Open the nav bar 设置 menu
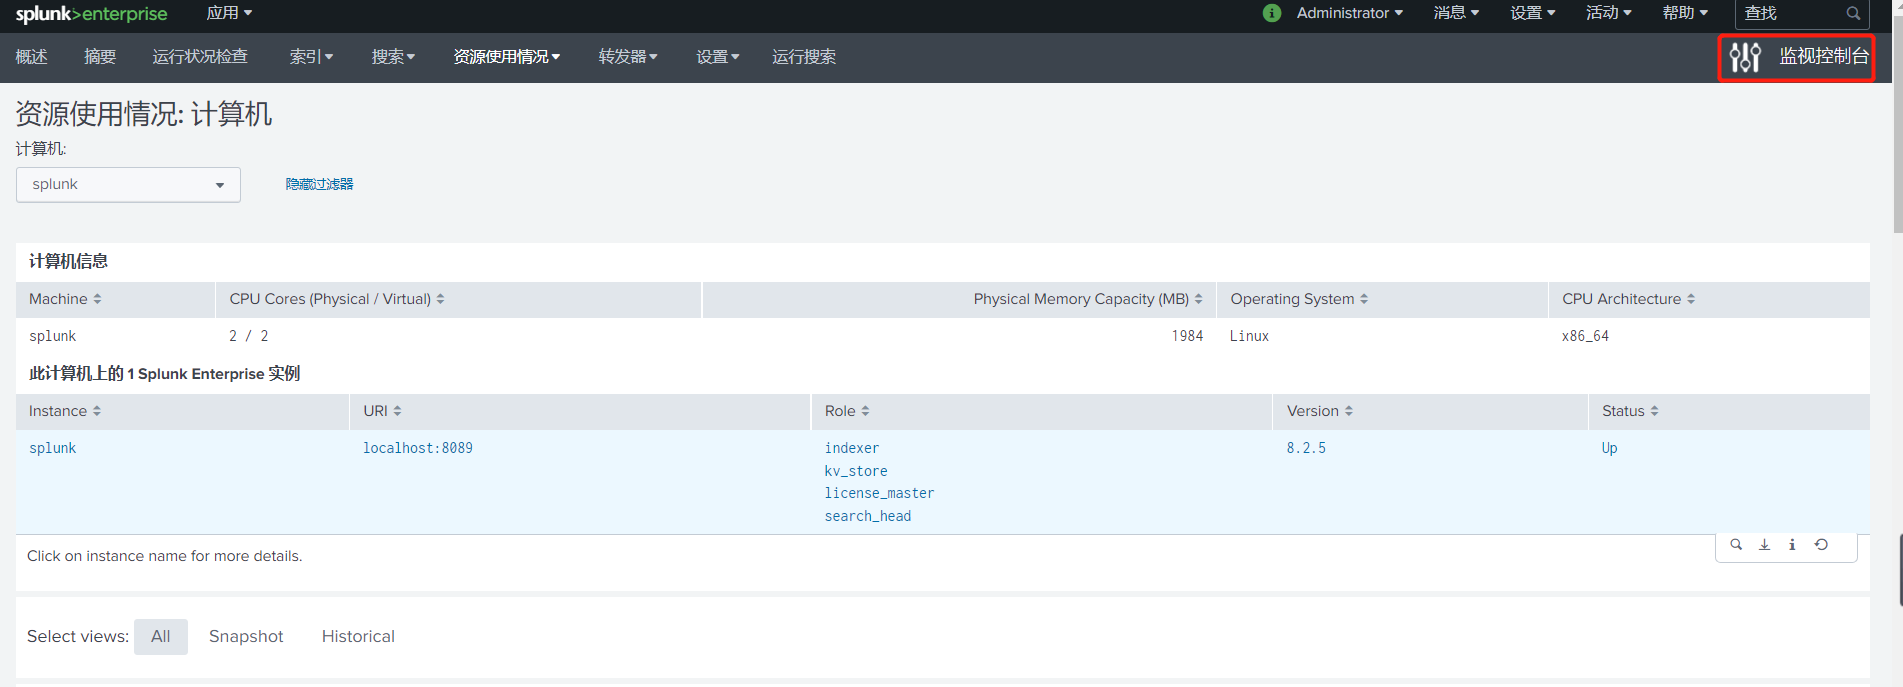The height and width of the screenshot is (687, 1903). coord(718,57)
